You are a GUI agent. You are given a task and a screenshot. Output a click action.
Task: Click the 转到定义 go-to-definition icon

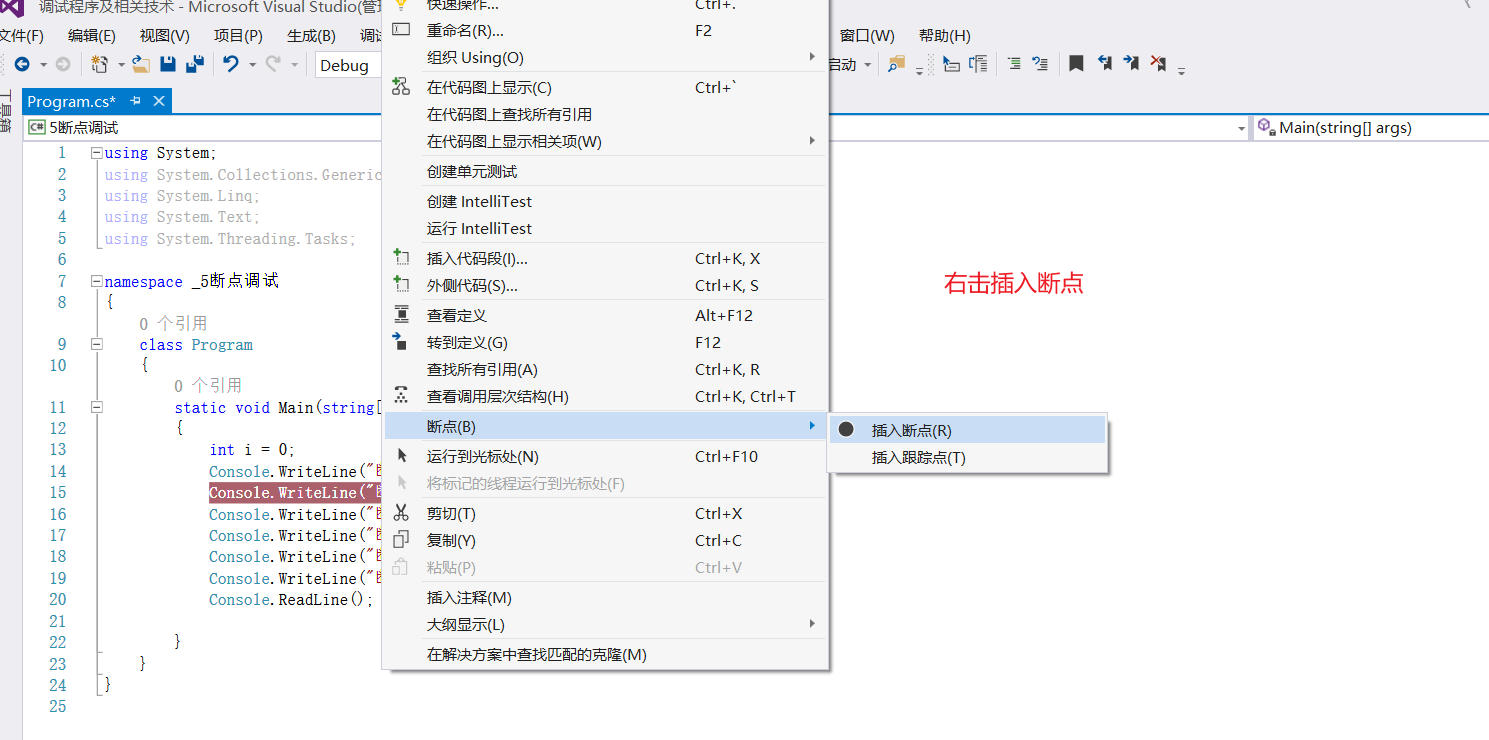tap(402, 340)
